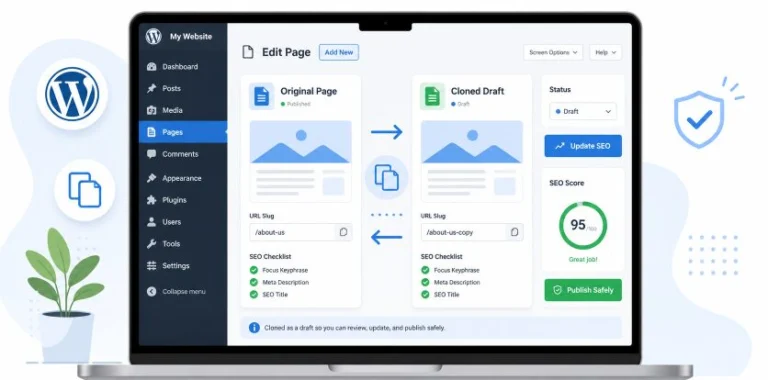Click the Plugins puzzle icon

point(151,200)
